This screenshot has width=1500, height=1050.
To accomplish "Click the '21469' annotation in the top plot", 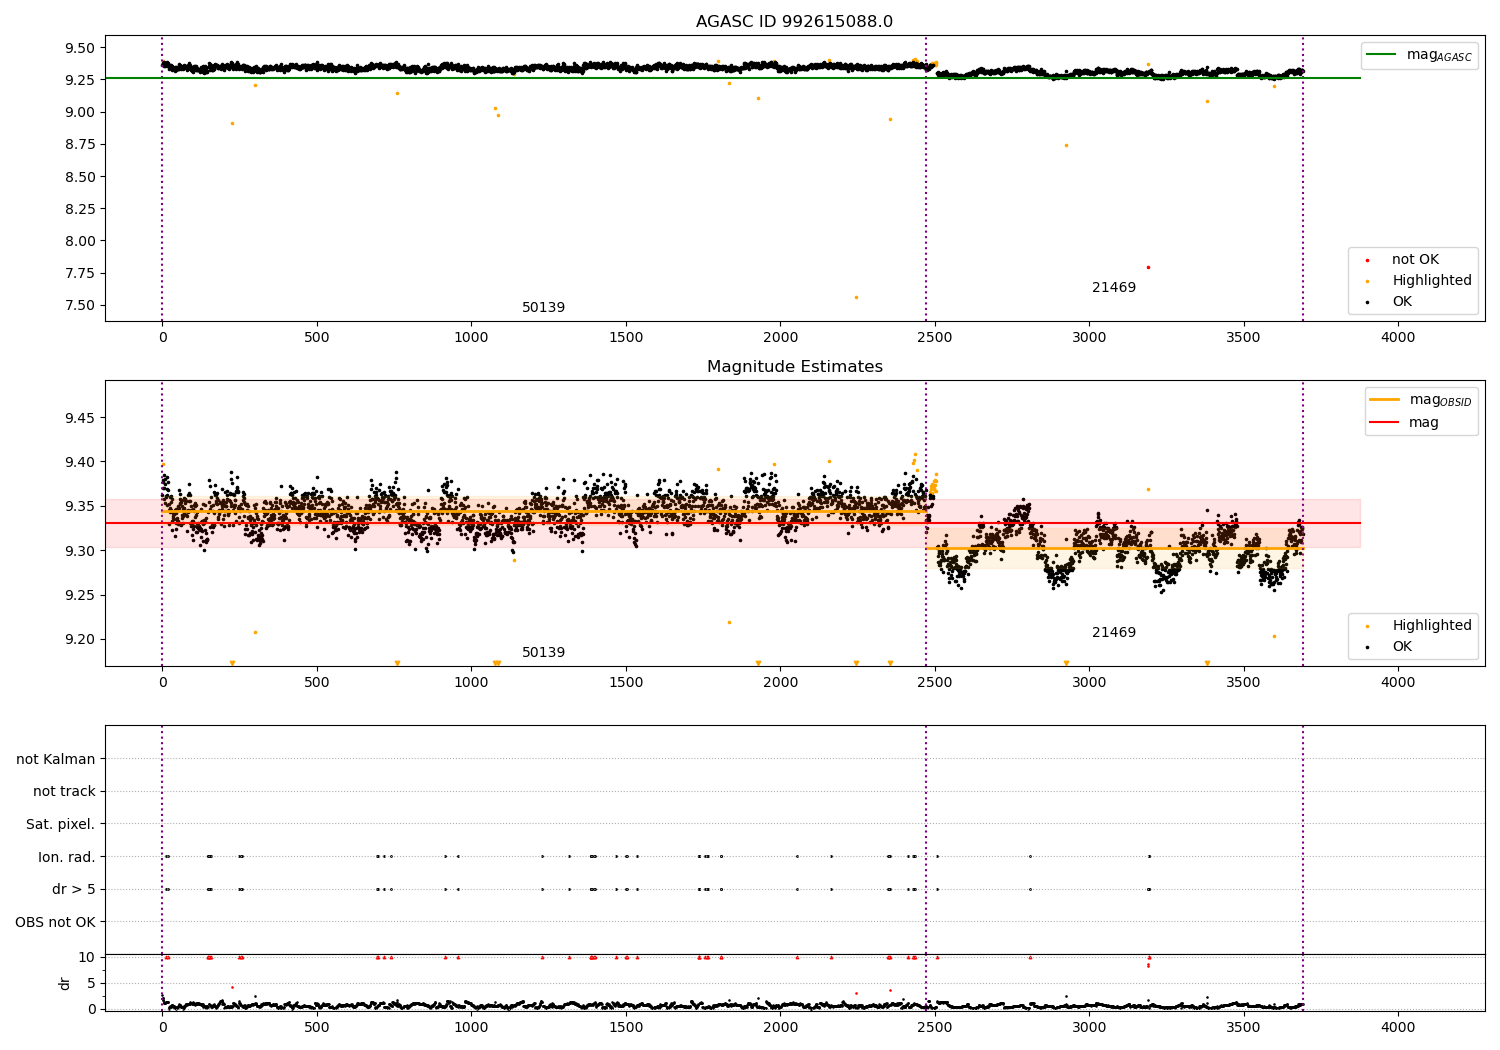I will tap(1114, 287).
